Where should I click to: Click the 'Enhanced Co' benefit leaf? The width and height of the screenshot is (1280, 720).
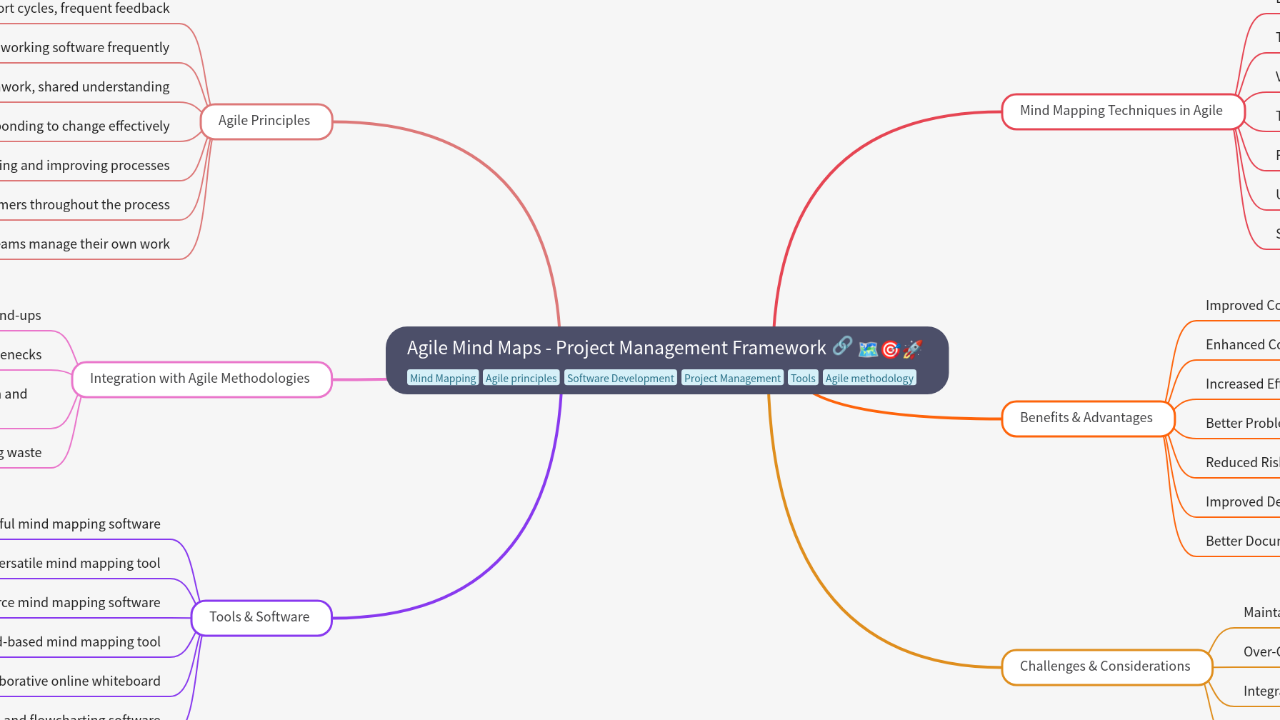pos(1242,344)
